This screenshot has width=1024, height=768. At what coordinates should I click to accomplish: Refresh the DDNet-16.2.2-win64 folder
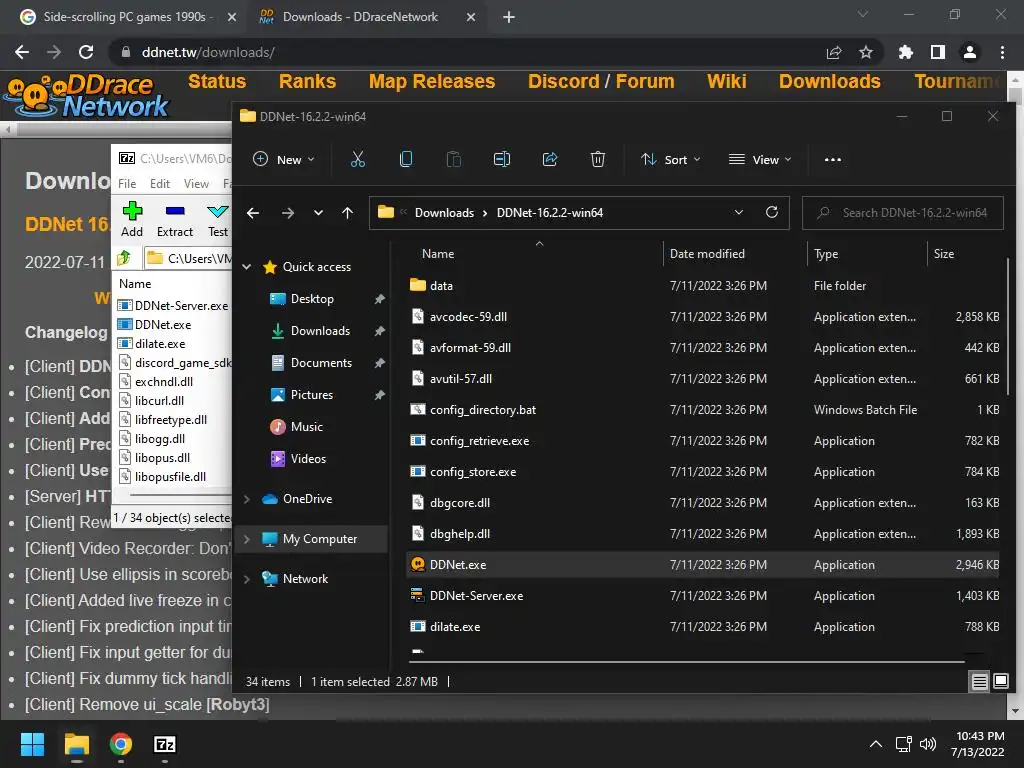click(771, 212)
